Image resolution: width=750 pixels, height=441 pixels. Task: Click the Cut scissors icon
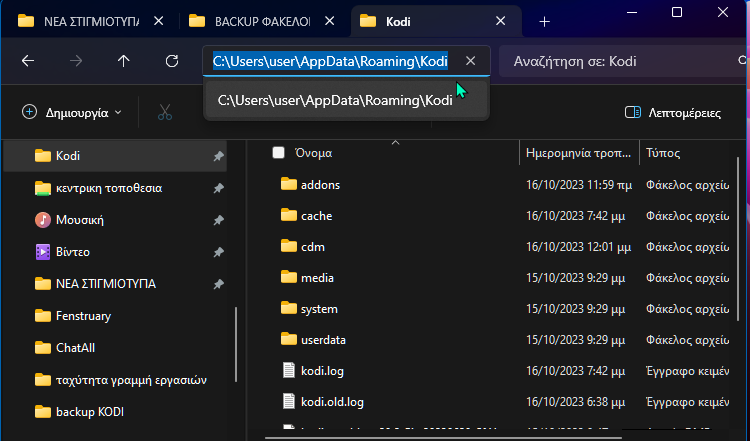point(165,113)
